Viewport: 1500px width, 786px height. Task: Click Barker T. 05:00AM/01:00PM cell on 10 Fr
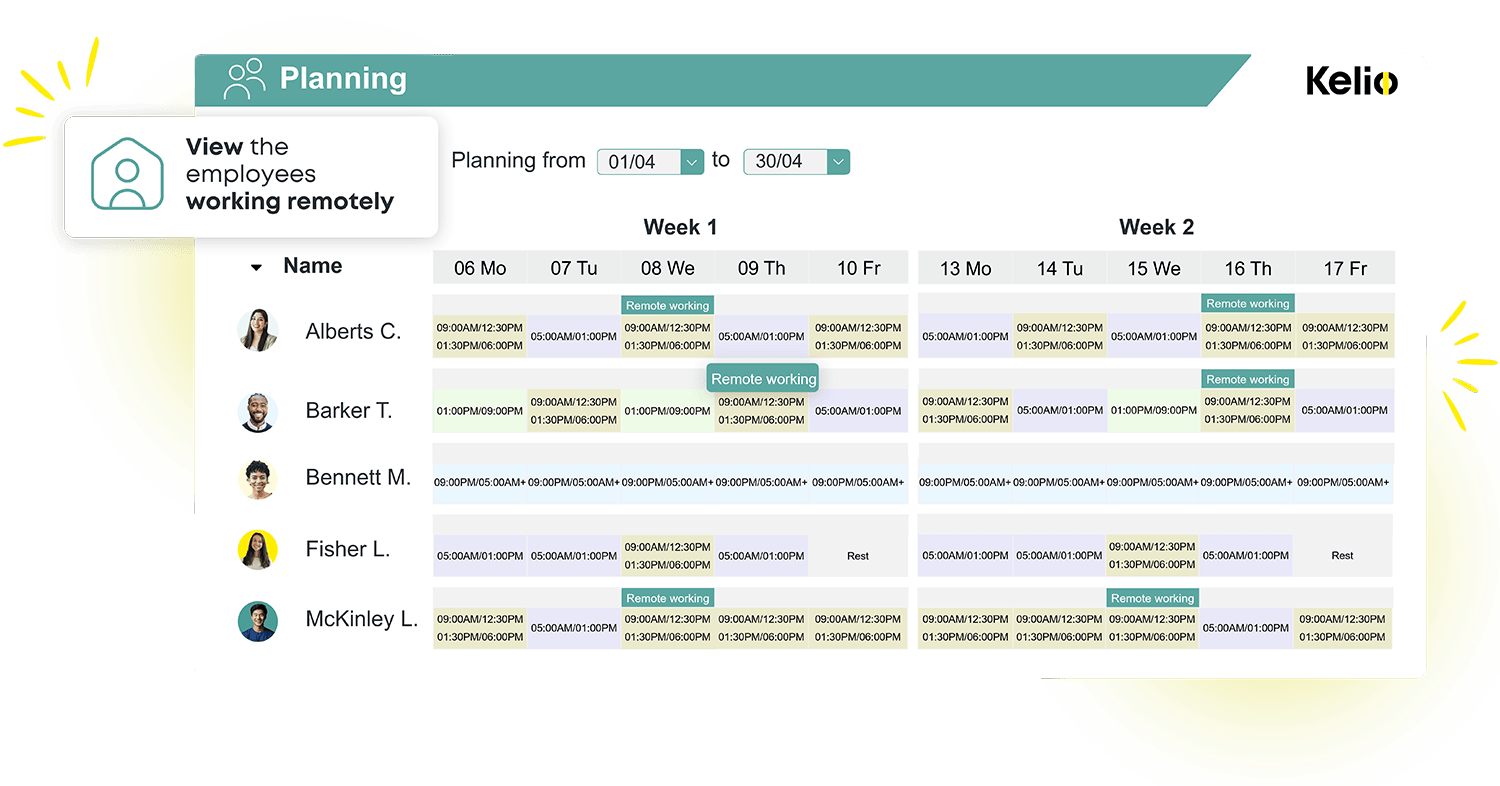tap(858, 411)
